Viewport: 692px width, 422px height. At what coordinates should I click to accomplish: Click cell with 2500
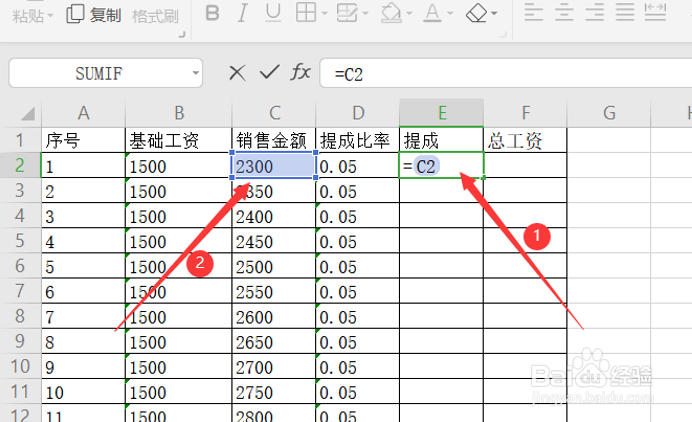274,266
